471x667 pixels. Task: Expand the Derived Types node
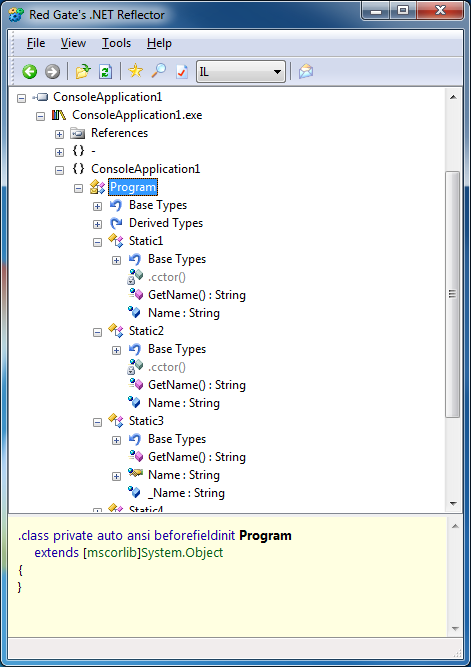pos(97,224)
